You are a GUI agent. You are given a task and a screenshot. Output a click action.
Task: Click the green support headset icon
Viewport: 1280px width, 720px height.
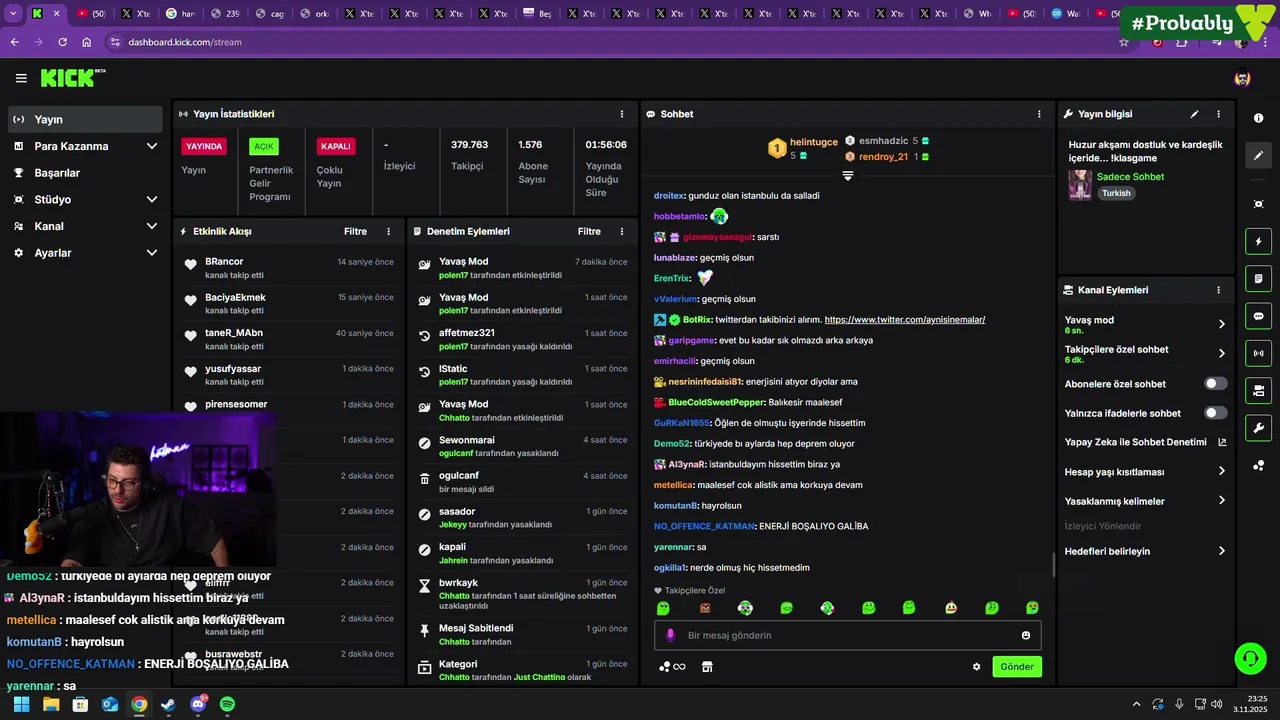[x=1250, y=658]
